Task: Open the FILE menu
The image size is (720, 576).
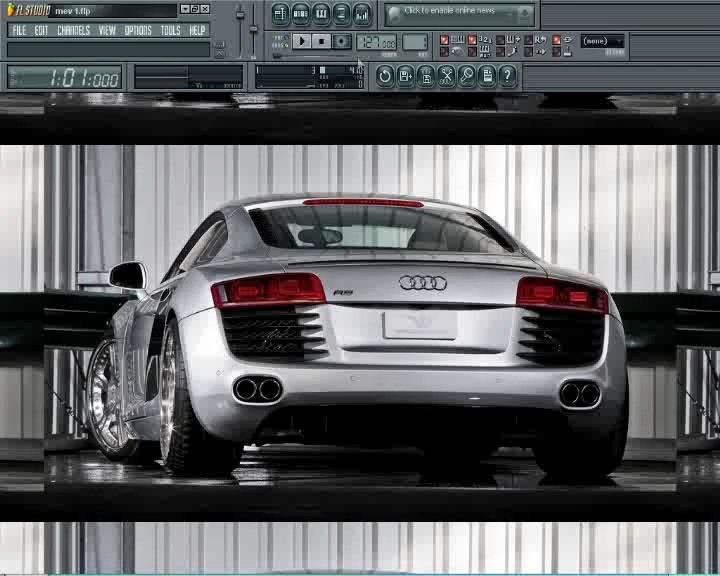Action: (19, 30)
